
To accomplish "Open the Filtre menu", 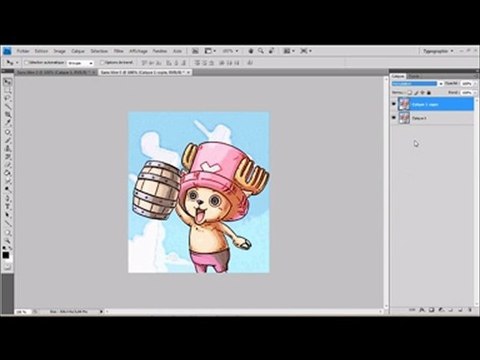I will click(x=119, y=51).
